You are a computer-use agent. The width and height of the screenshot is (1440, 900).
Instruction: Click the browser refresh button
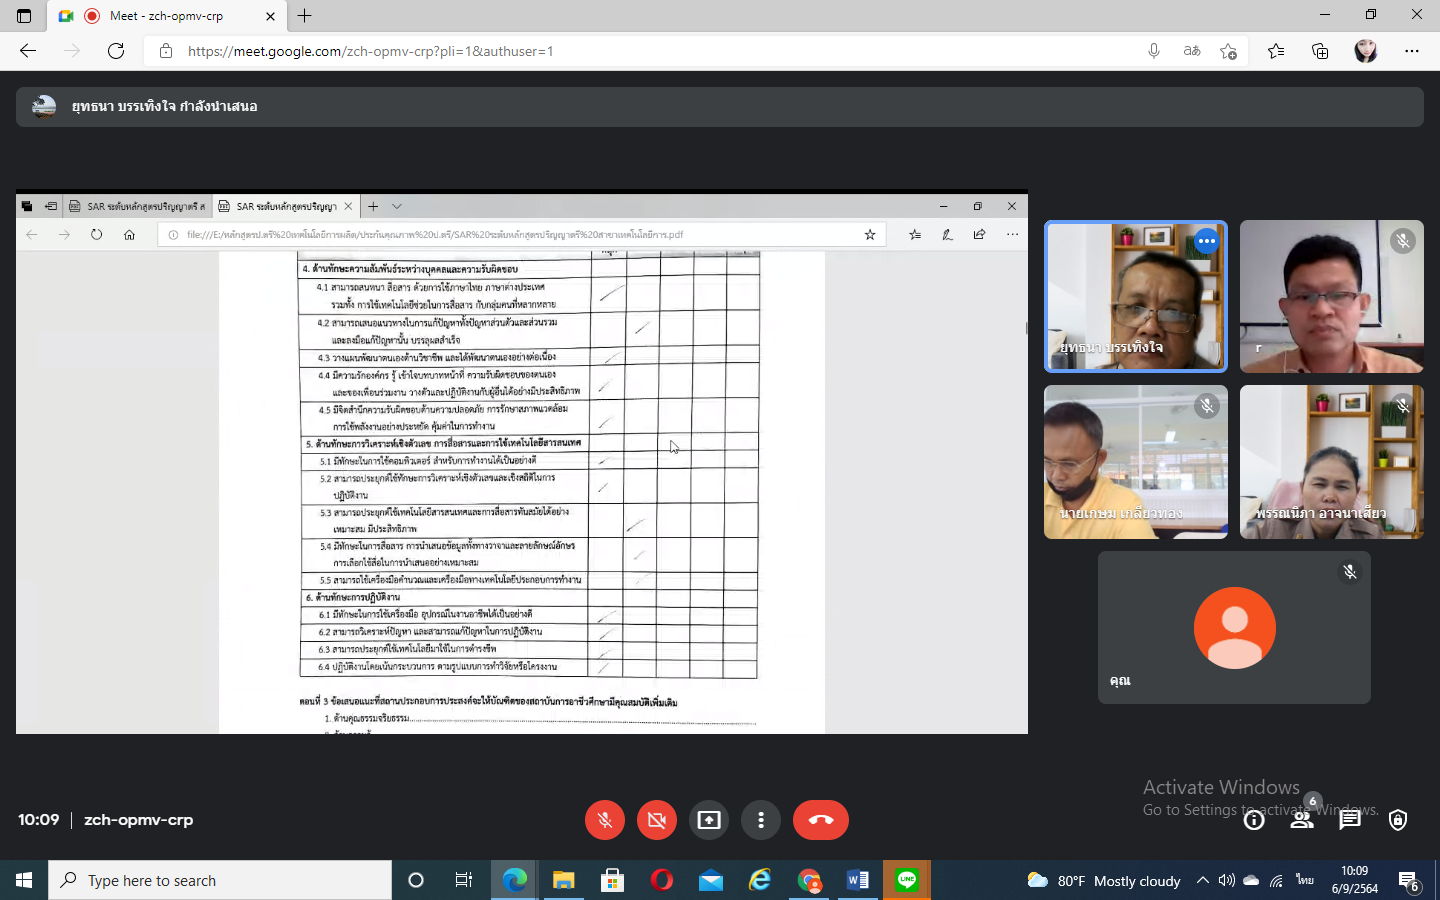click(116, 51)
